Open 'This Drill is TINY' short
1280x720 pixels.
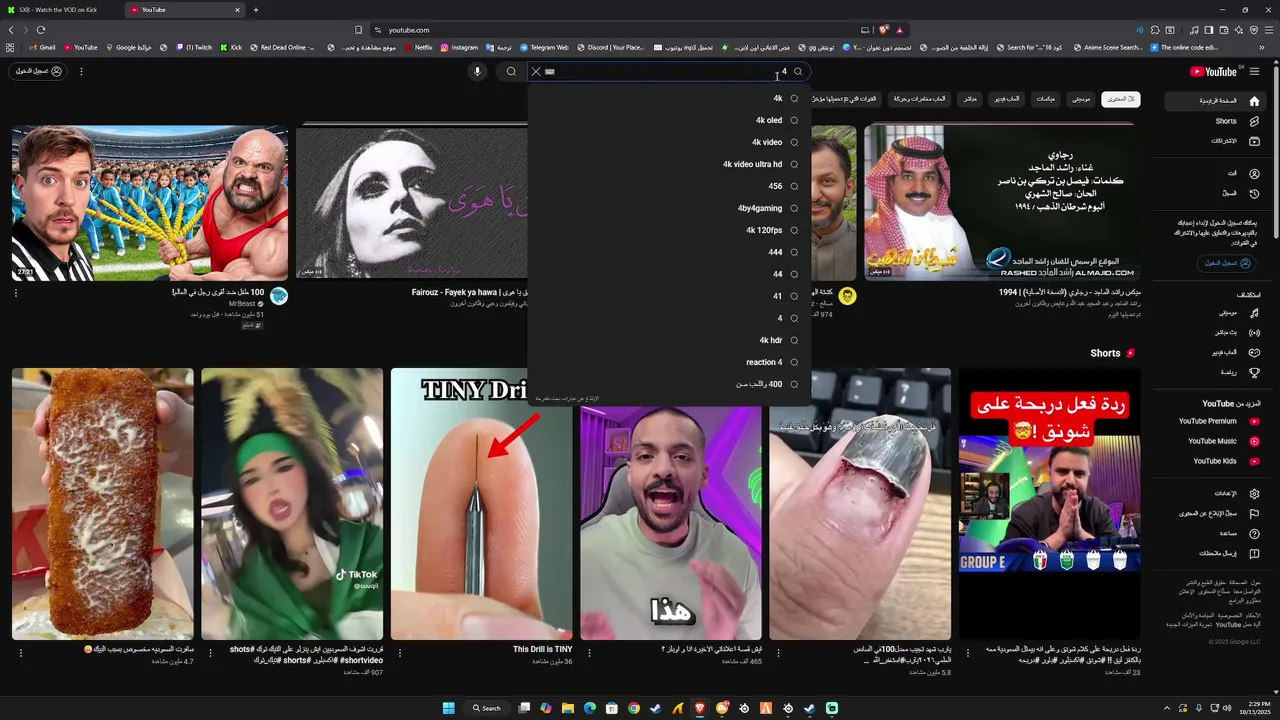481,504
